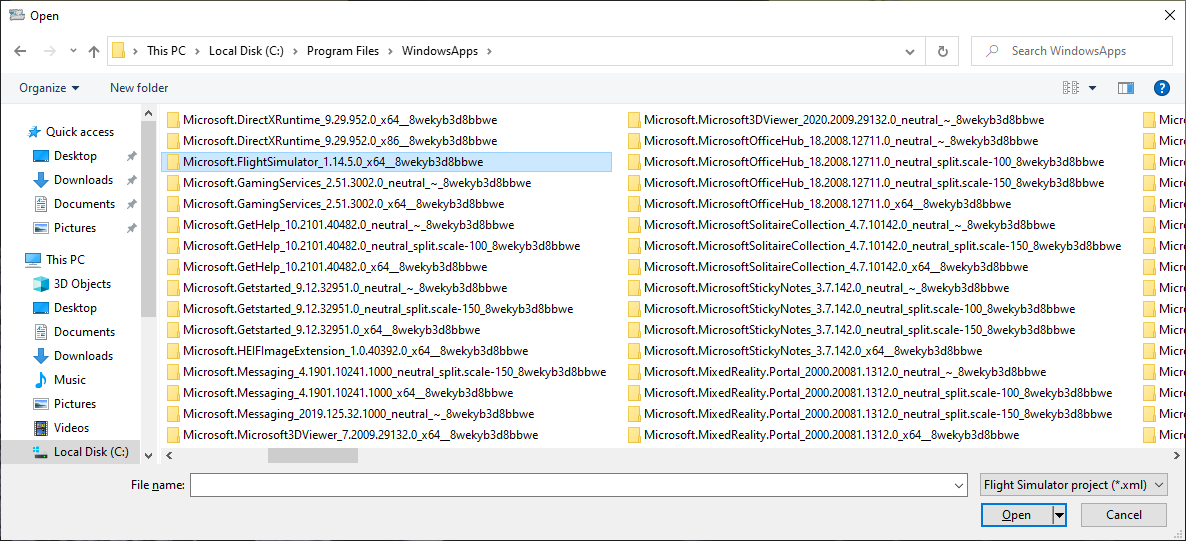Click Local Disk (C:) breadcrumb segment
The height and width of the screenshot is (541, 1186).
pos(247,51)
